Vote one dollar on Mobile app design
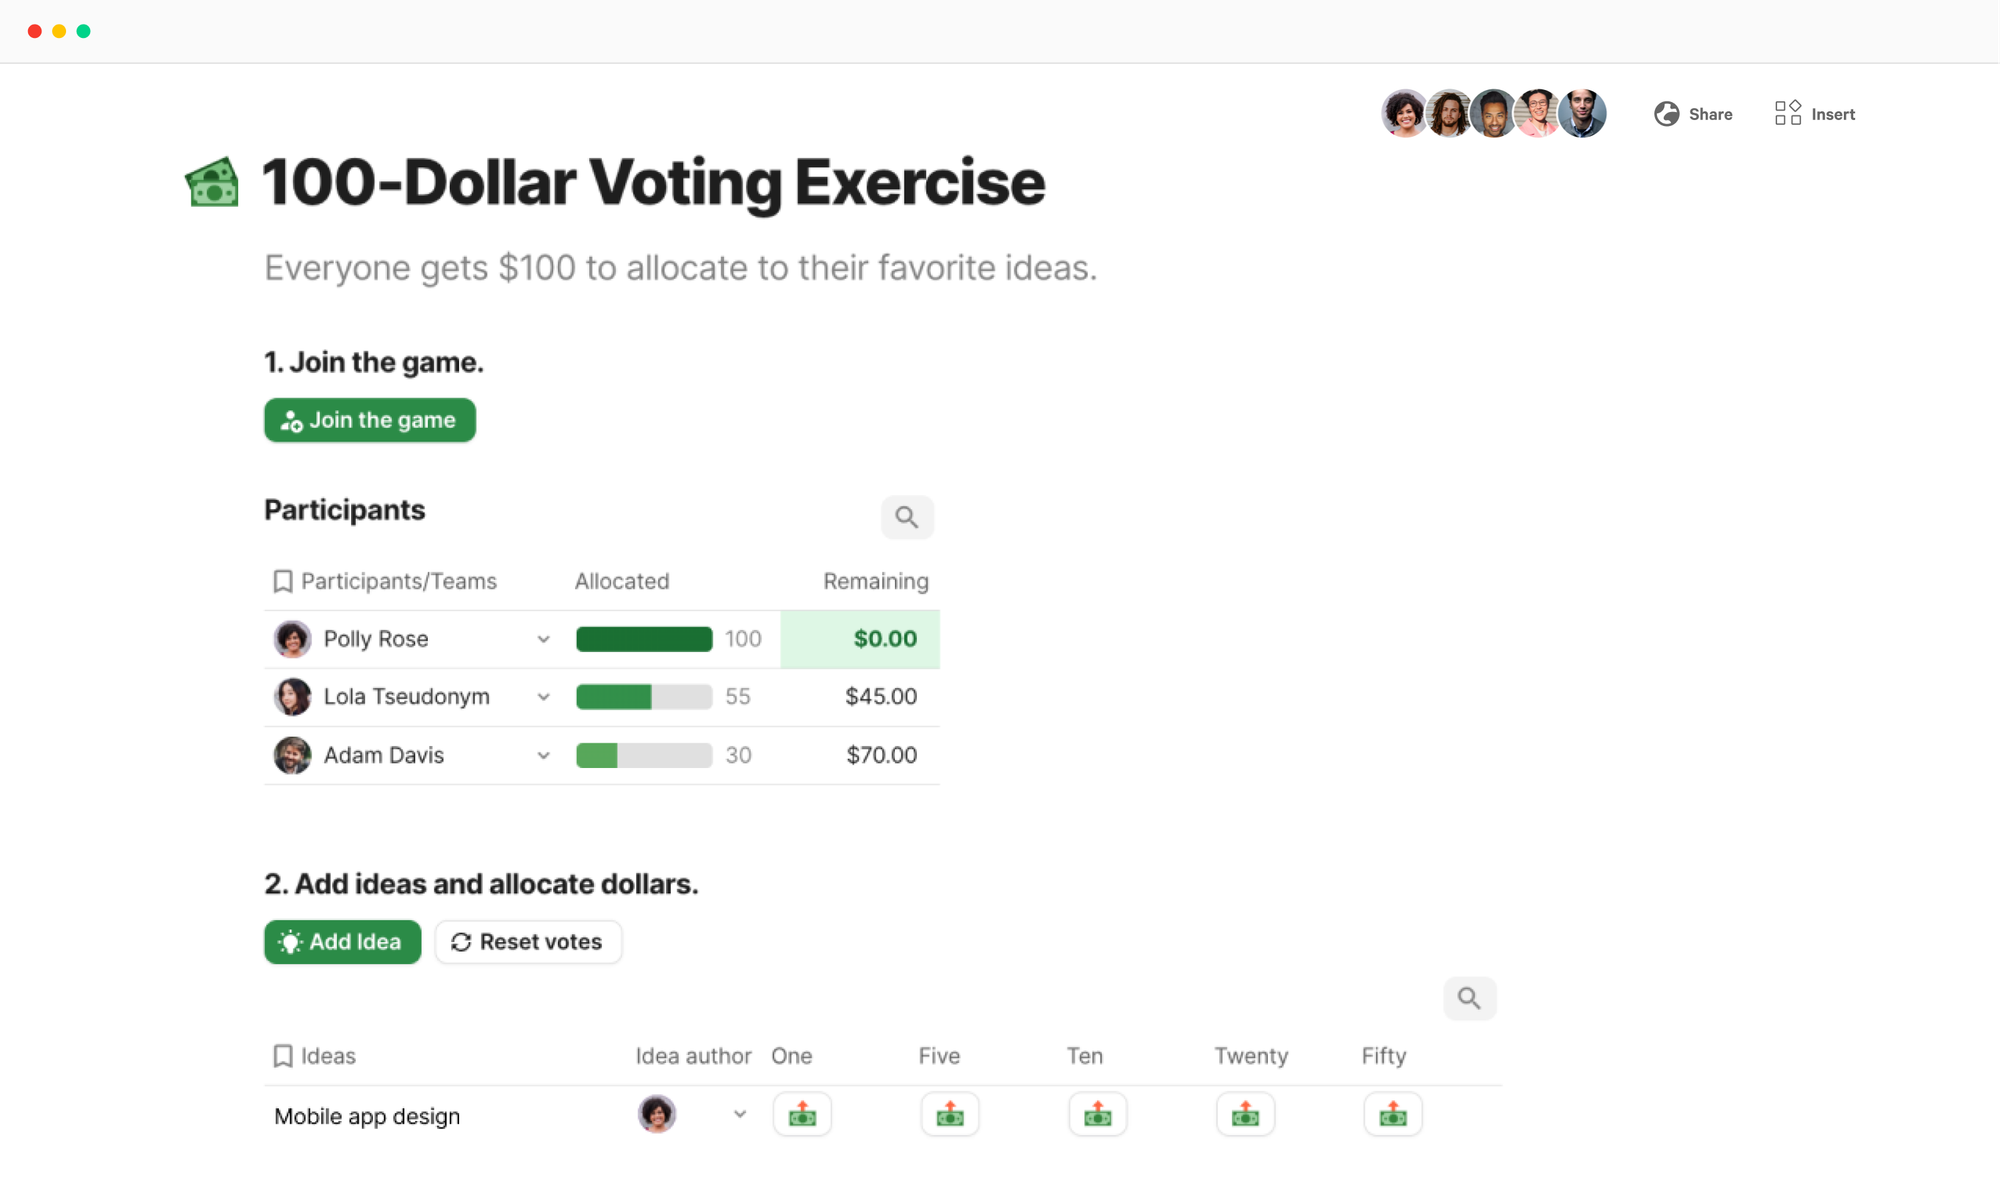 (x=802, y=1114)
